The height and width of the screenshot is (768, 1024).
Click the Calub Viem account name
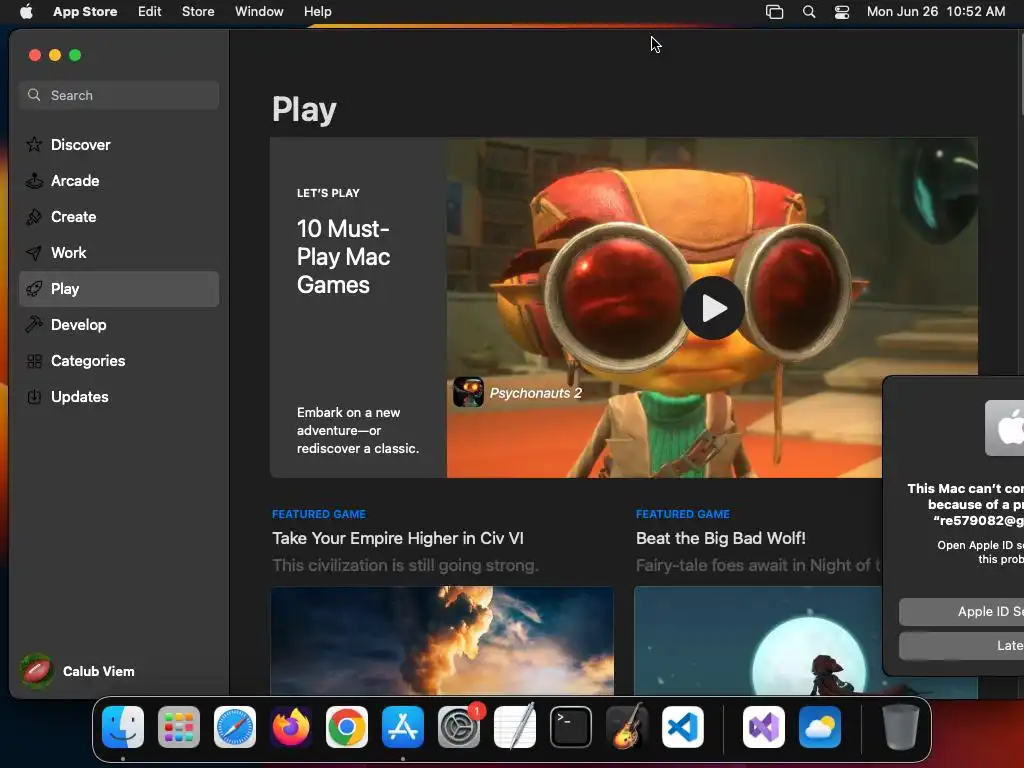pos(99,671)
